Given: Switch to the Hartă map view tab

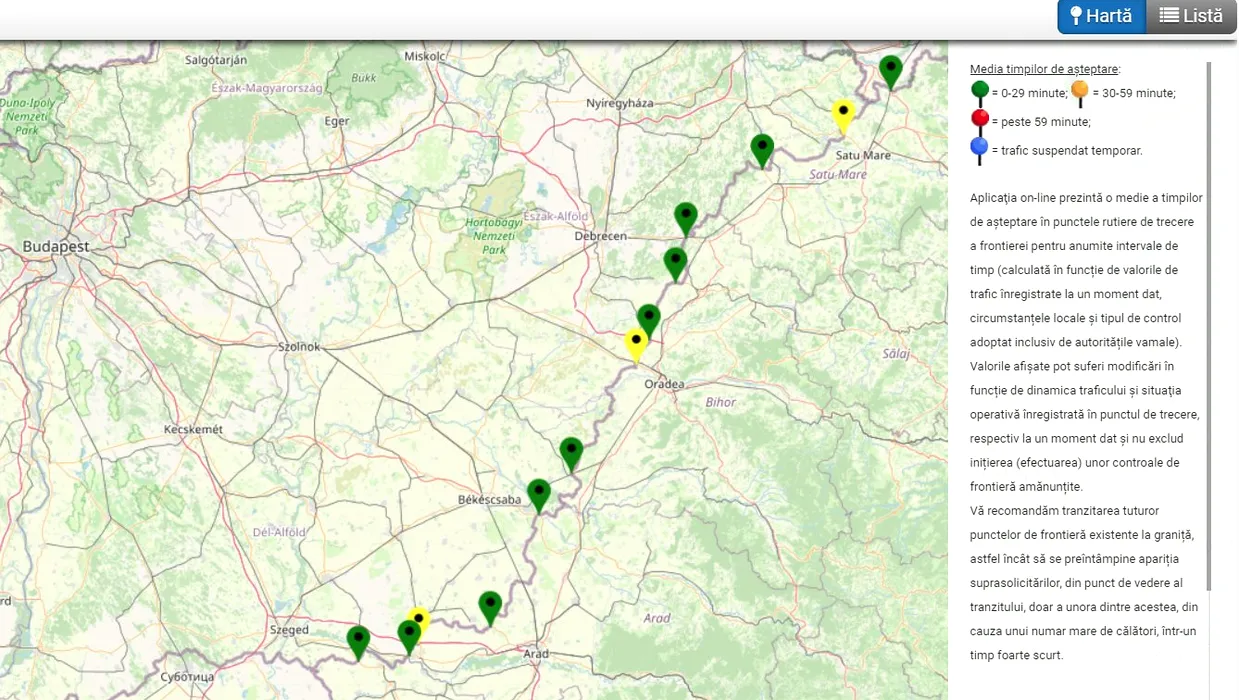Looking at the screenshot, I should click(1101, 16).
